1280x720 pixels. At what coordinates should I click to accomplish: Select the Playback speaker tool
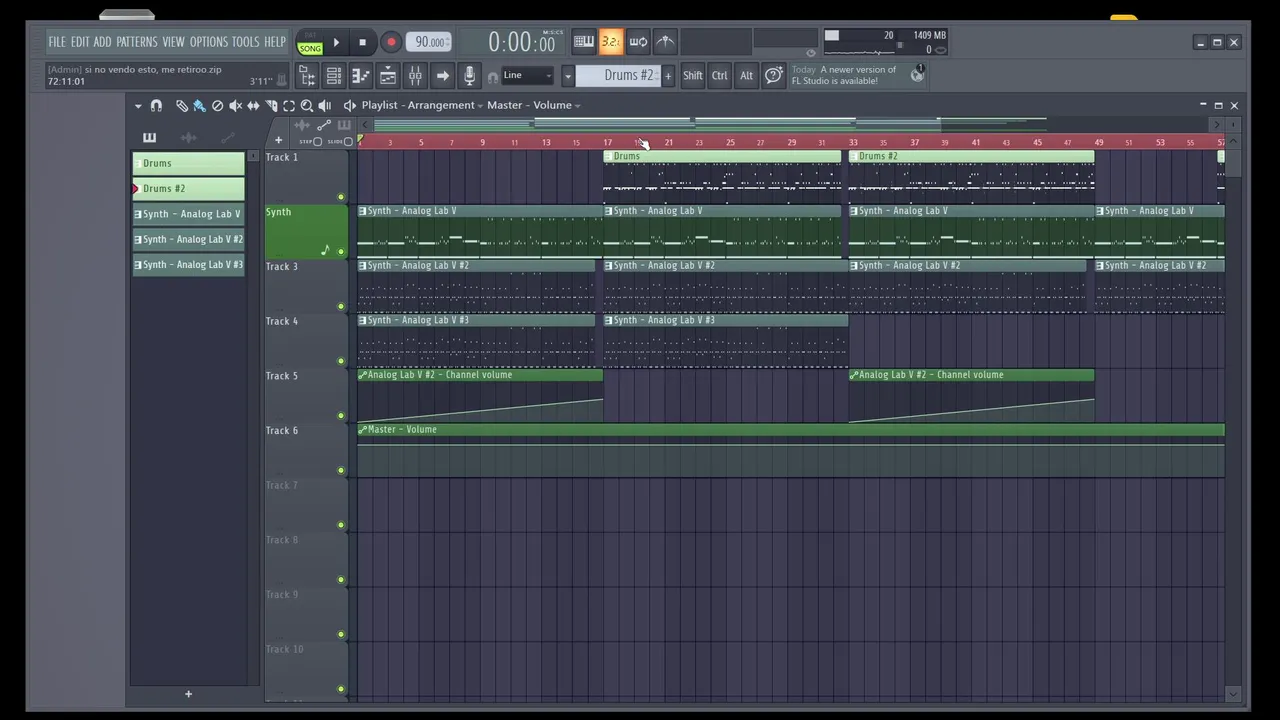point(324,105)
